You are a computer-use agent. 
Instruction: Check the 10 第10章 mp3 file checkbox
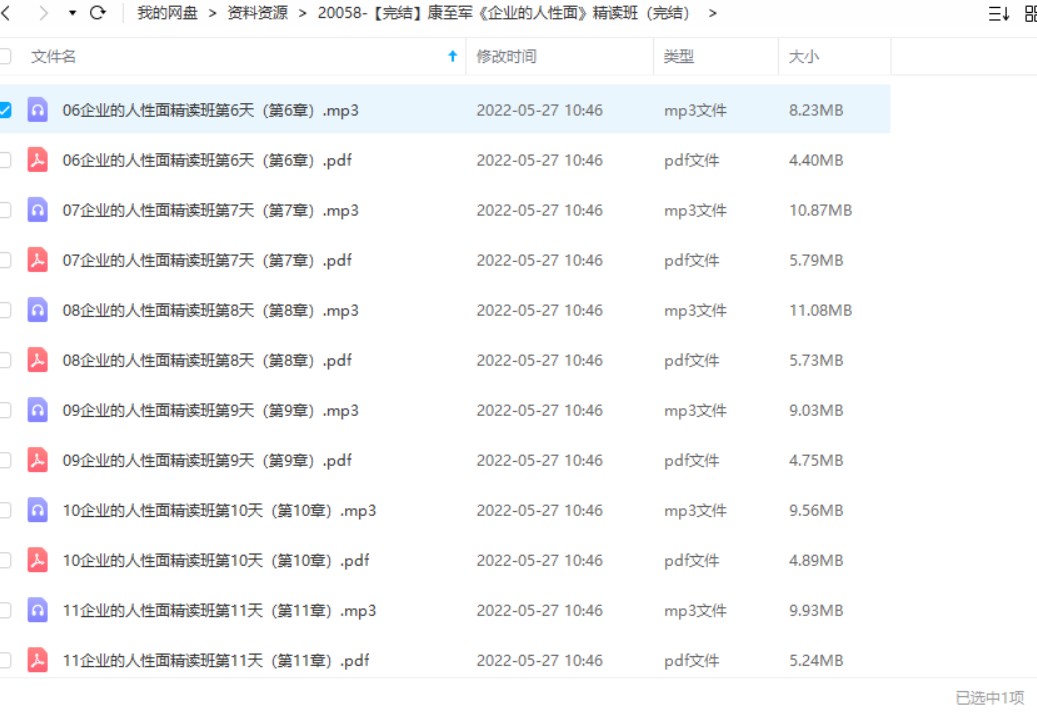(x=5, y=510)
